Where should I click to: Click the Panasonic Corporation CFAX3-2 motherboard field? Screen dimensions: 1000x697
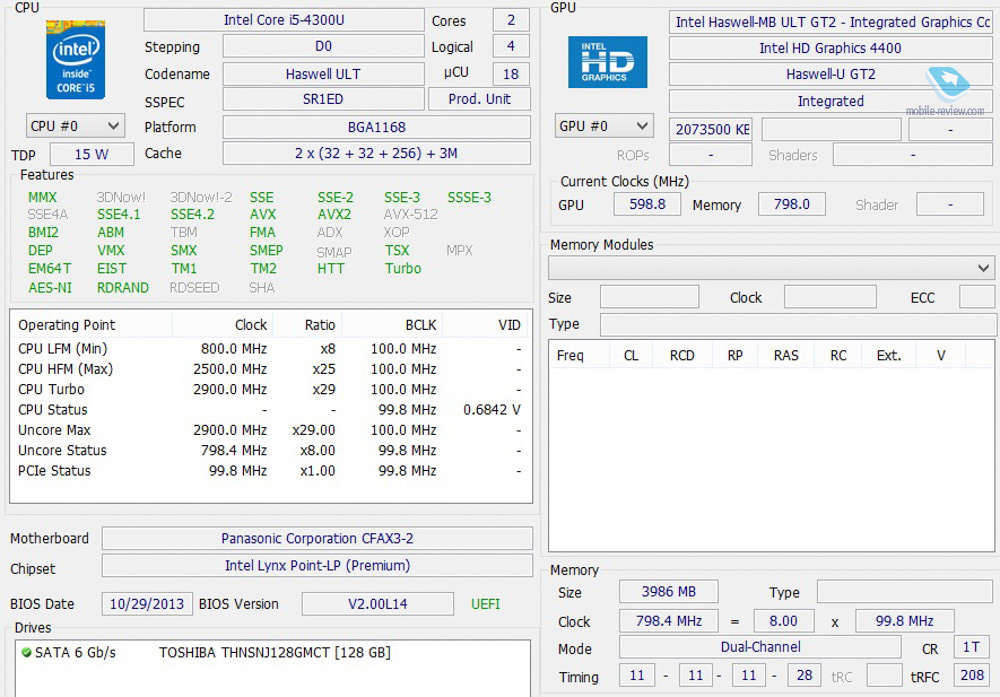click(x=317, y=539)
